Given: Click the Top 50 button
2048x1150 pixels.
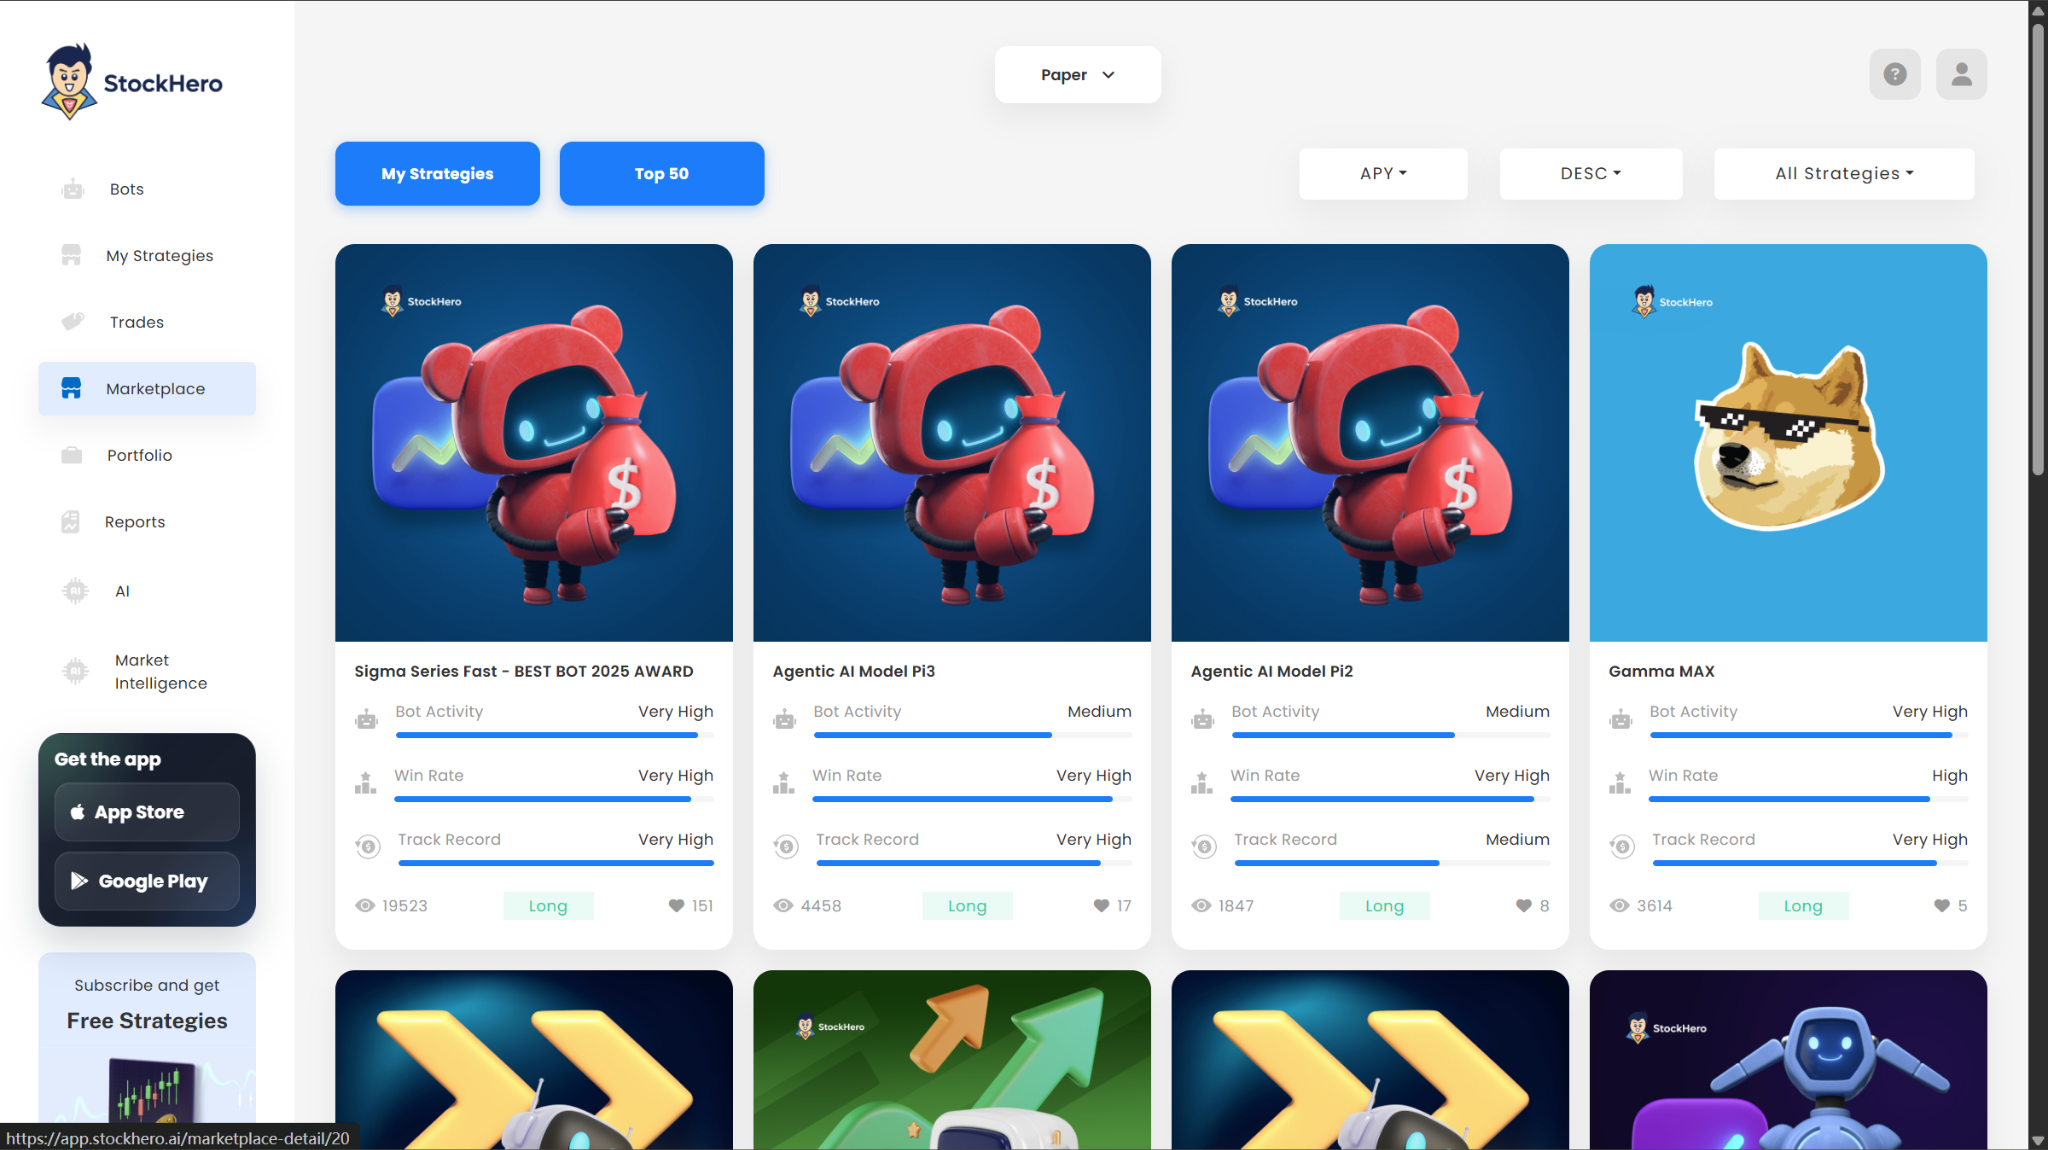Looking at the screenshot, I should click(661, 173).
